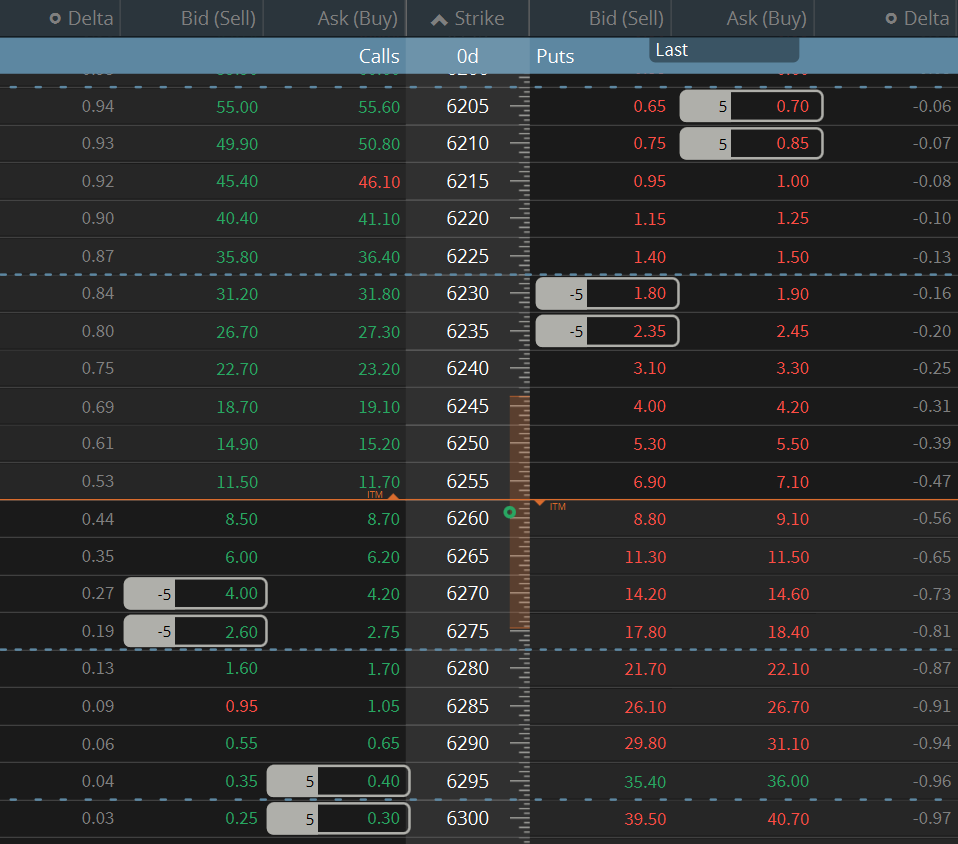Click the 6220 call bid 40.40
The width and height of the screenshot is (958, 844).
click(x=237, y=218)
